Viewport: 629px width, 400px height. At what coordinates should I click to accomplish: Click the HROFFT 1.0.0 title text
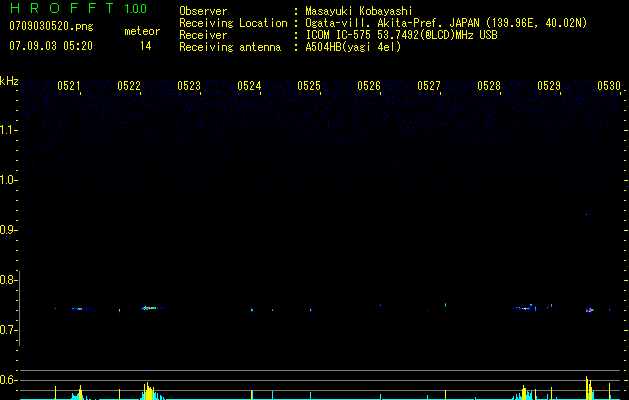click(x=79, y=8)
